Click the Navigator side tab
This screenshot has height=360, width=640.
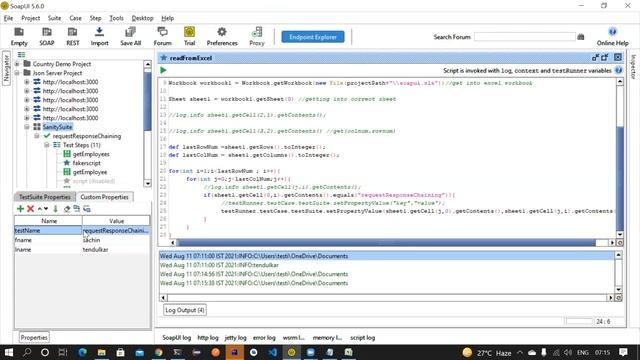pyautogui.click(x=6, y=68)
